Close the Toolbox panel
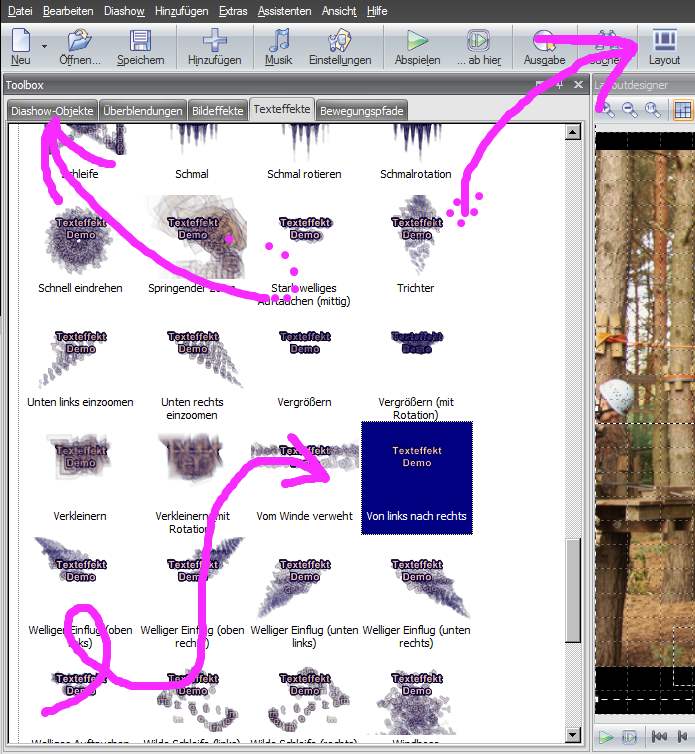Screen dimensions: 695x754 tap(578, 85)
